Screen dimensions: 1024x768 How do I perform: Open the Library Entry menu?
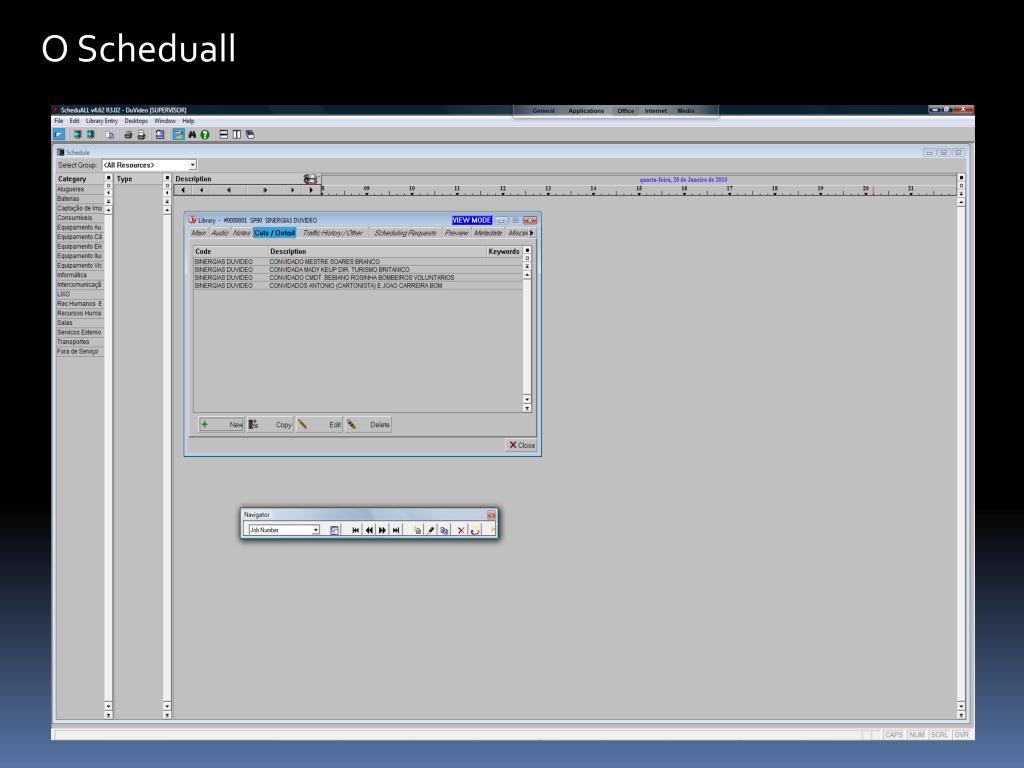tap(102, 121)
